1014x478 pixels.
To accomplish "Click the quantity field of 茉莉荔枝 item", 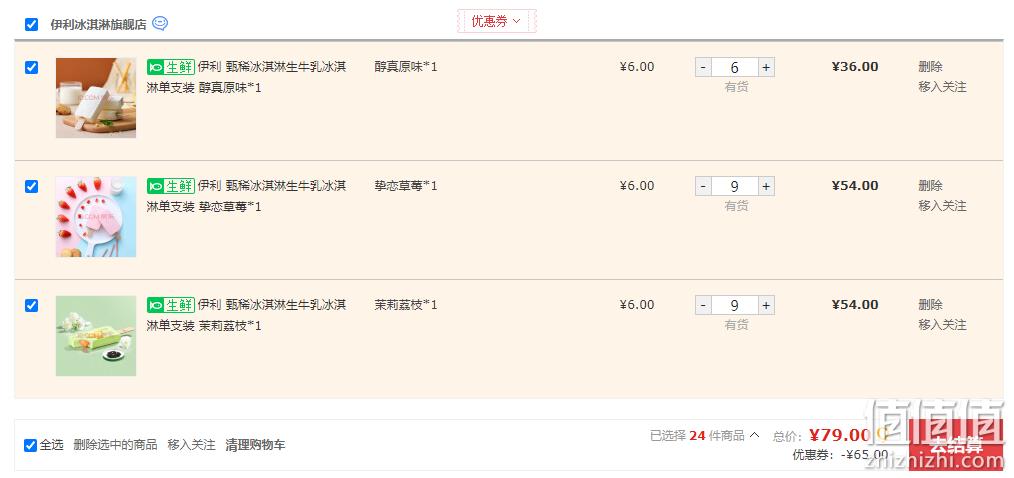I will 735,305.
